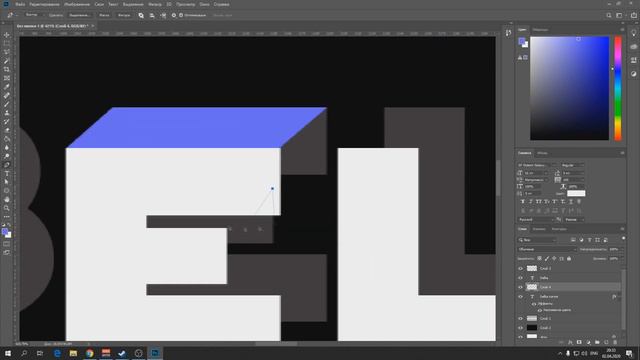Toggle layer filtering switch in Layers panel
This screenshot has width=640, height=360.
(623, 238)
